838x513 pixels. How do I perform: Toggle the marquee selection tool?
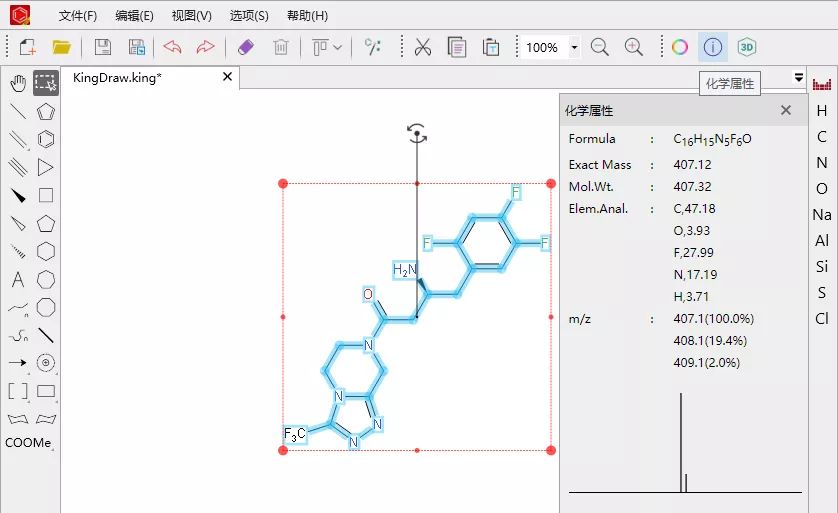45,83
